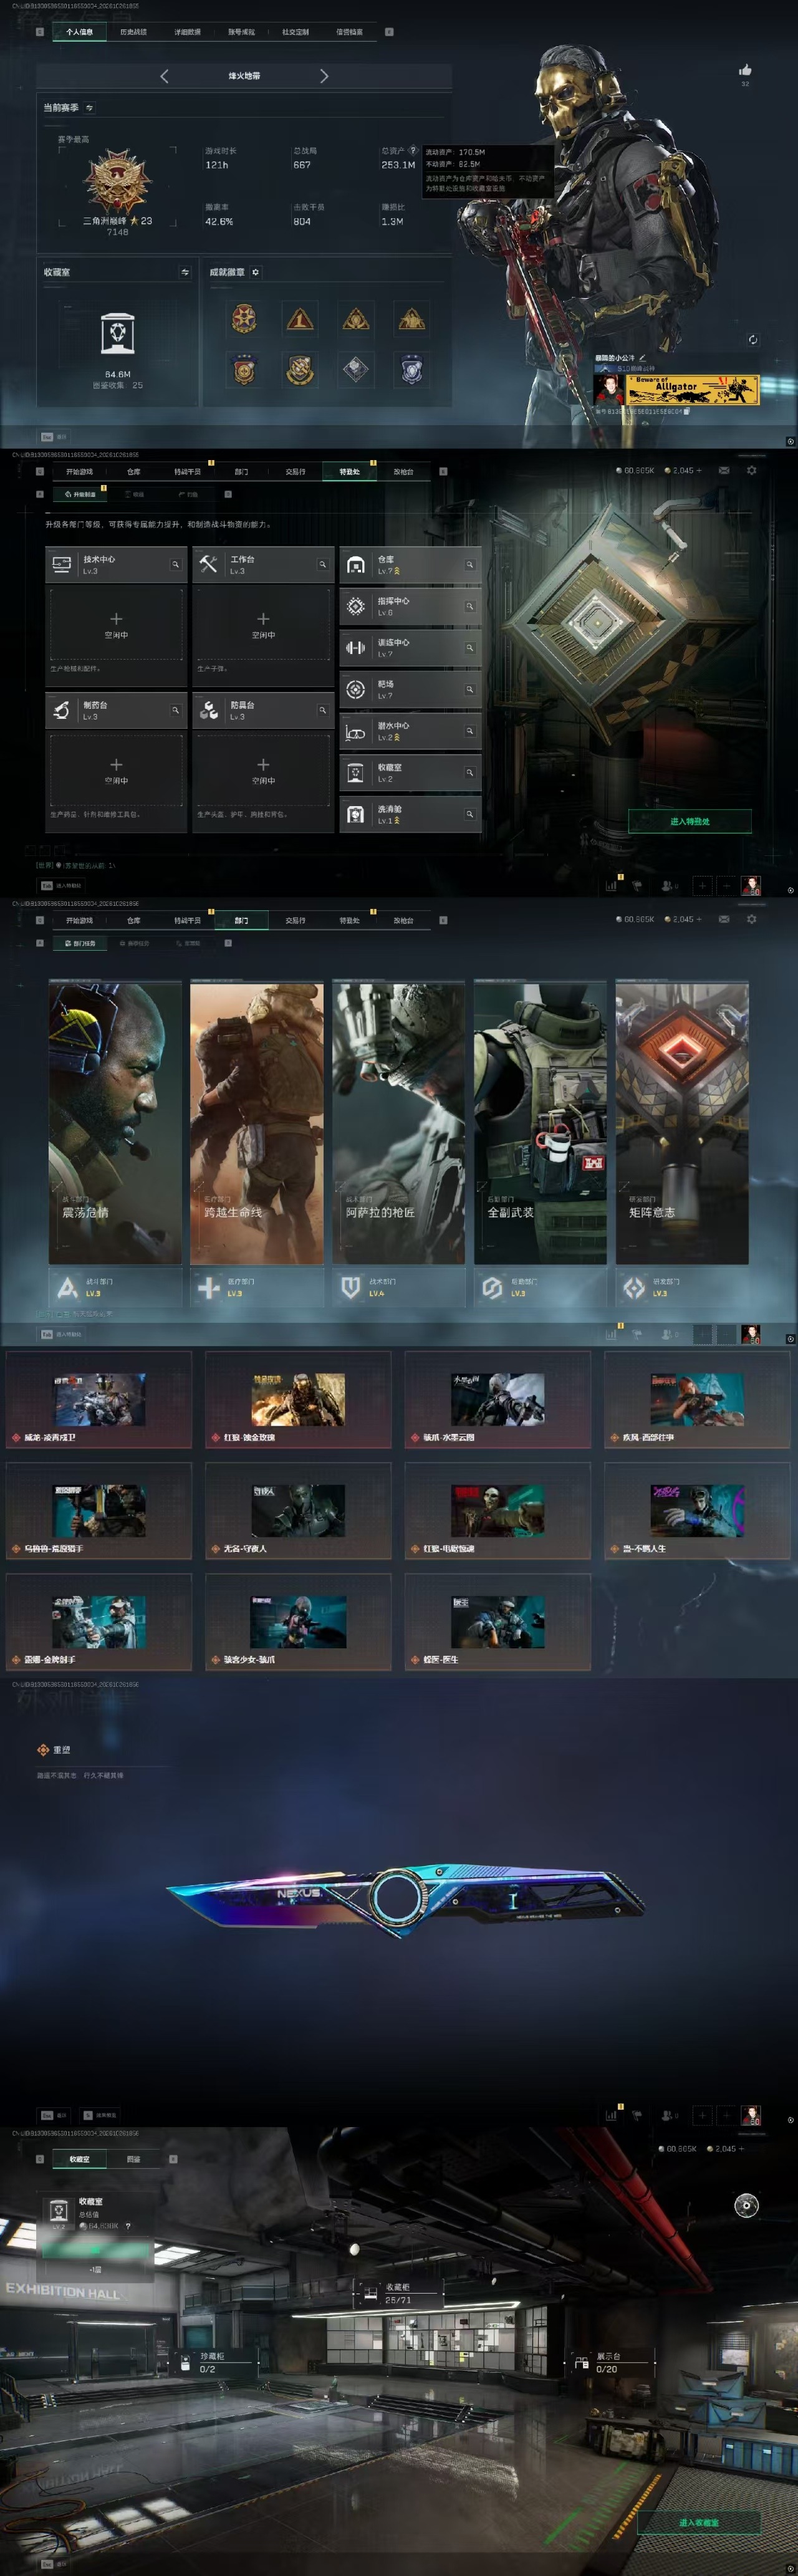
Task: Click the question mark next to 总资产
Action: 412,150
